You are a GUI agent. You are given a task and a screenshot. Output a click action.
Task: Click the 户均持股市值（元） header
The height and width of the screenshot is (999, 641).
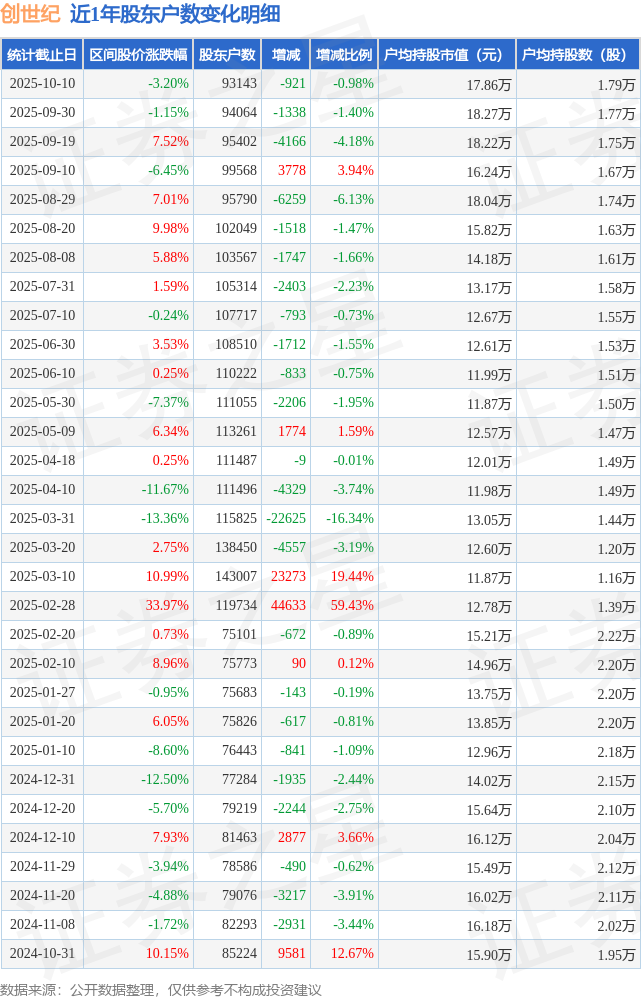pos(446,54)
